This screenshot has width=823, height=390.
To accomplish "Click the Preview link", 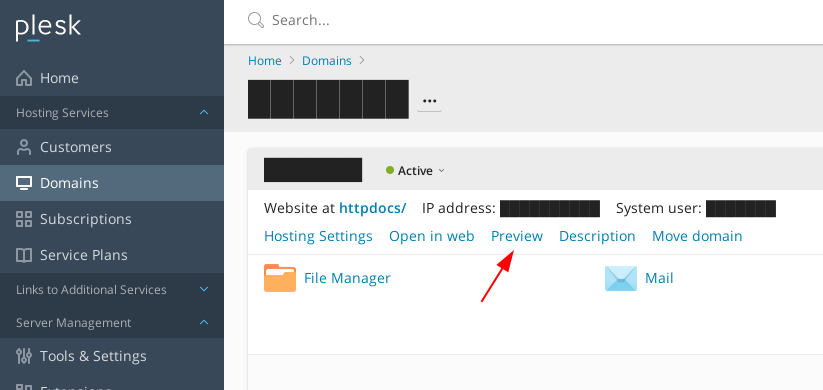I will [x=516, y=236].
